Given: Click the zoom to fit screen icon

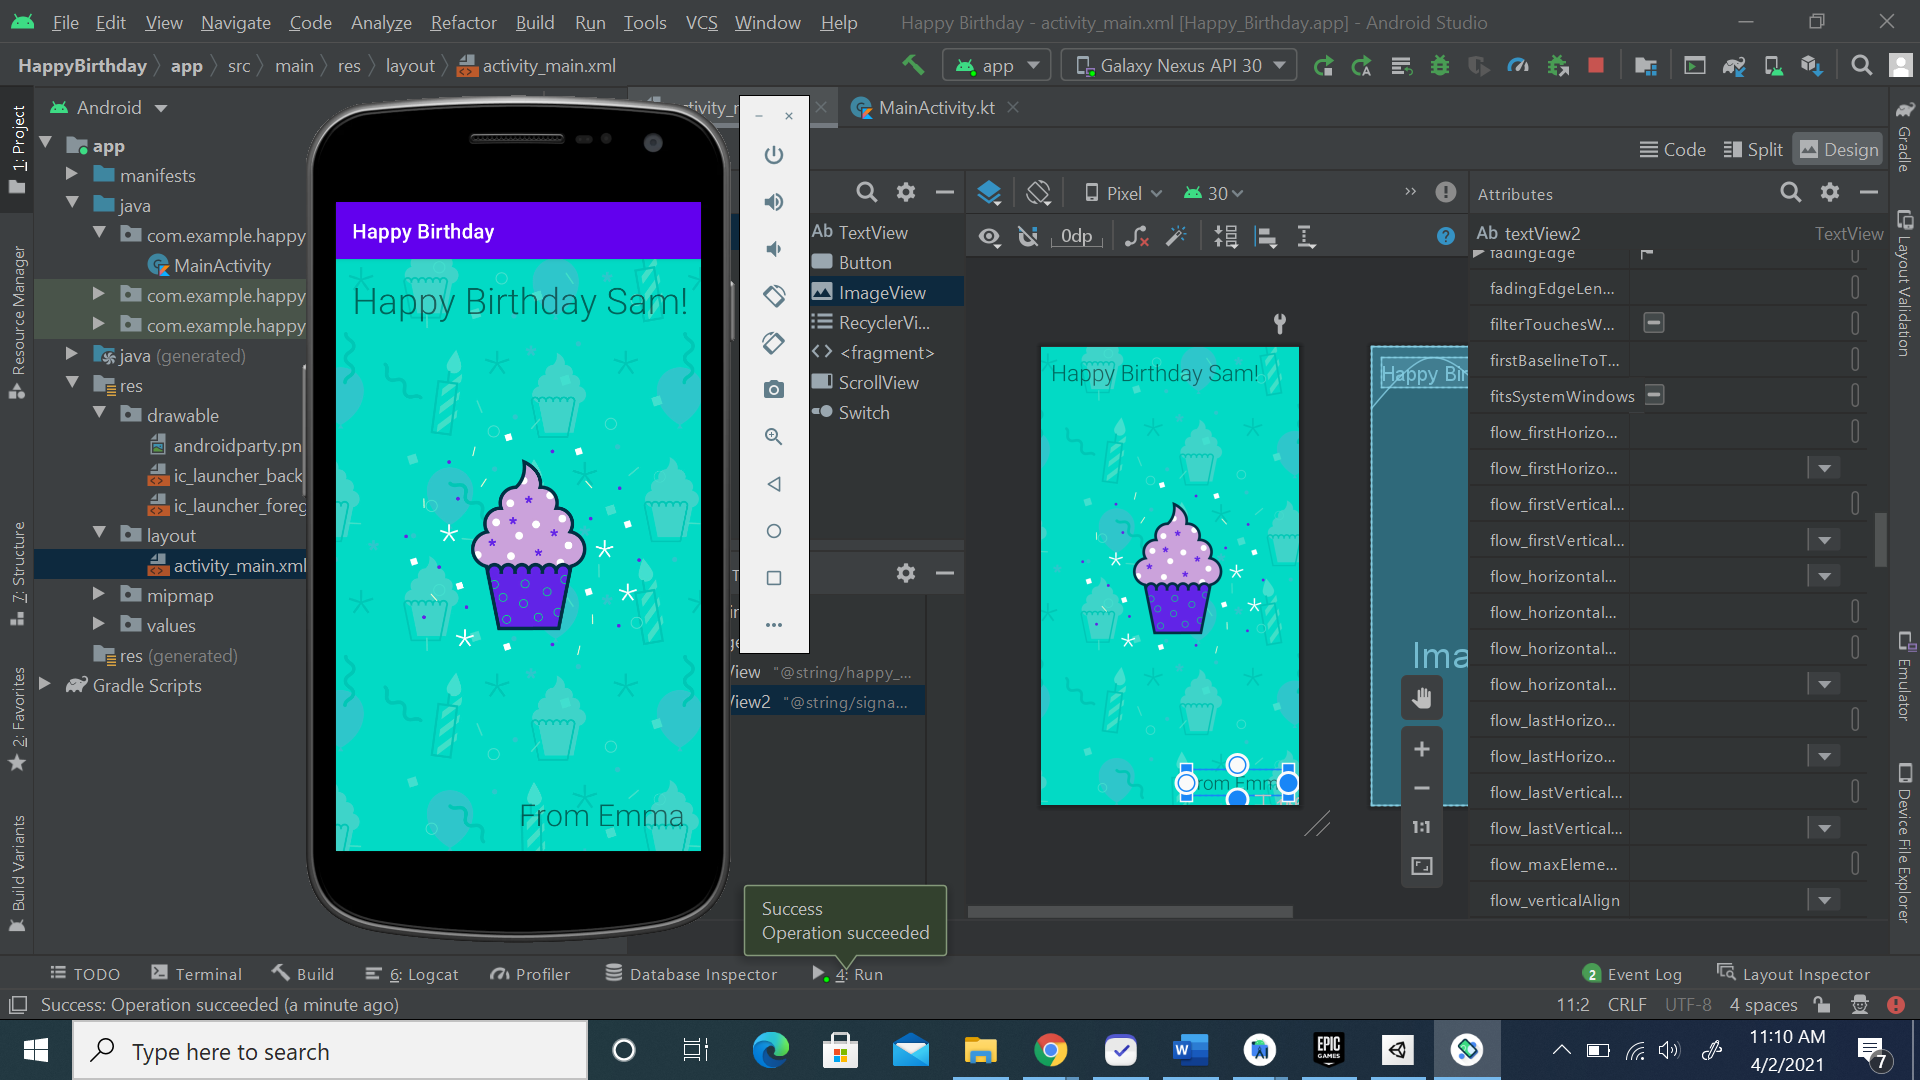Looking at the screenshot, I should pyautogui.click(x=1421, y=866).
